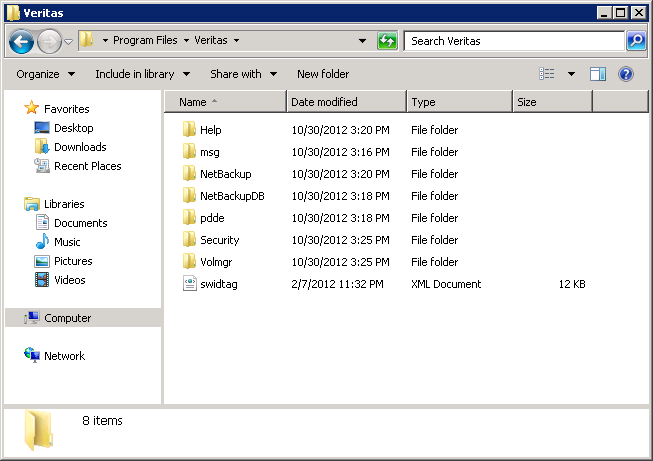Click the Help folder icon

click(x=189, y=130)
